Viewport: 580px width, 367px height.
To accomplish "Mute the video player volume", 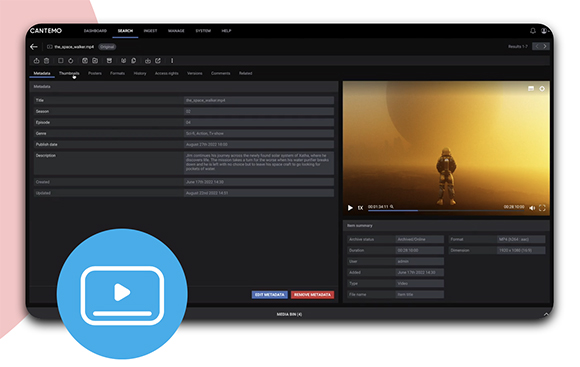I will pos(532,208).
